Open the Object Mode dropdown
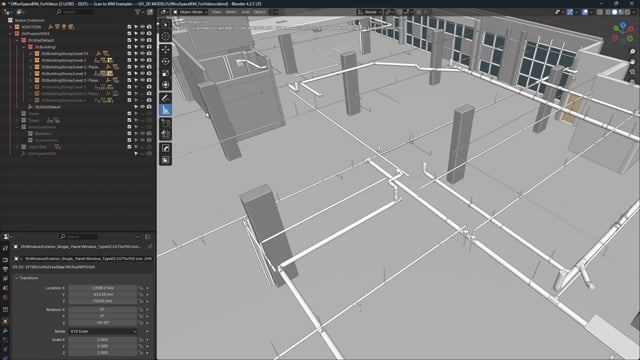Screen dimensions: 640x360 coord(190,12)
